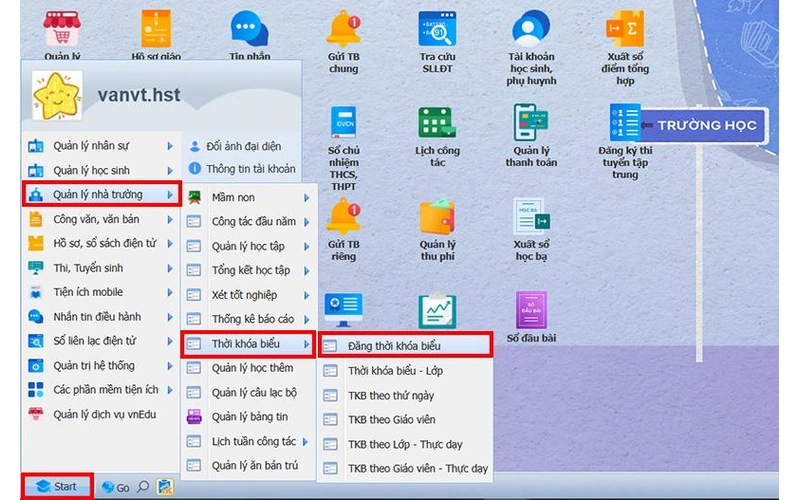Open the Tra cứu SLLĐT icon
This screenshot has width=800, height=500.
[x=437, y=30]
